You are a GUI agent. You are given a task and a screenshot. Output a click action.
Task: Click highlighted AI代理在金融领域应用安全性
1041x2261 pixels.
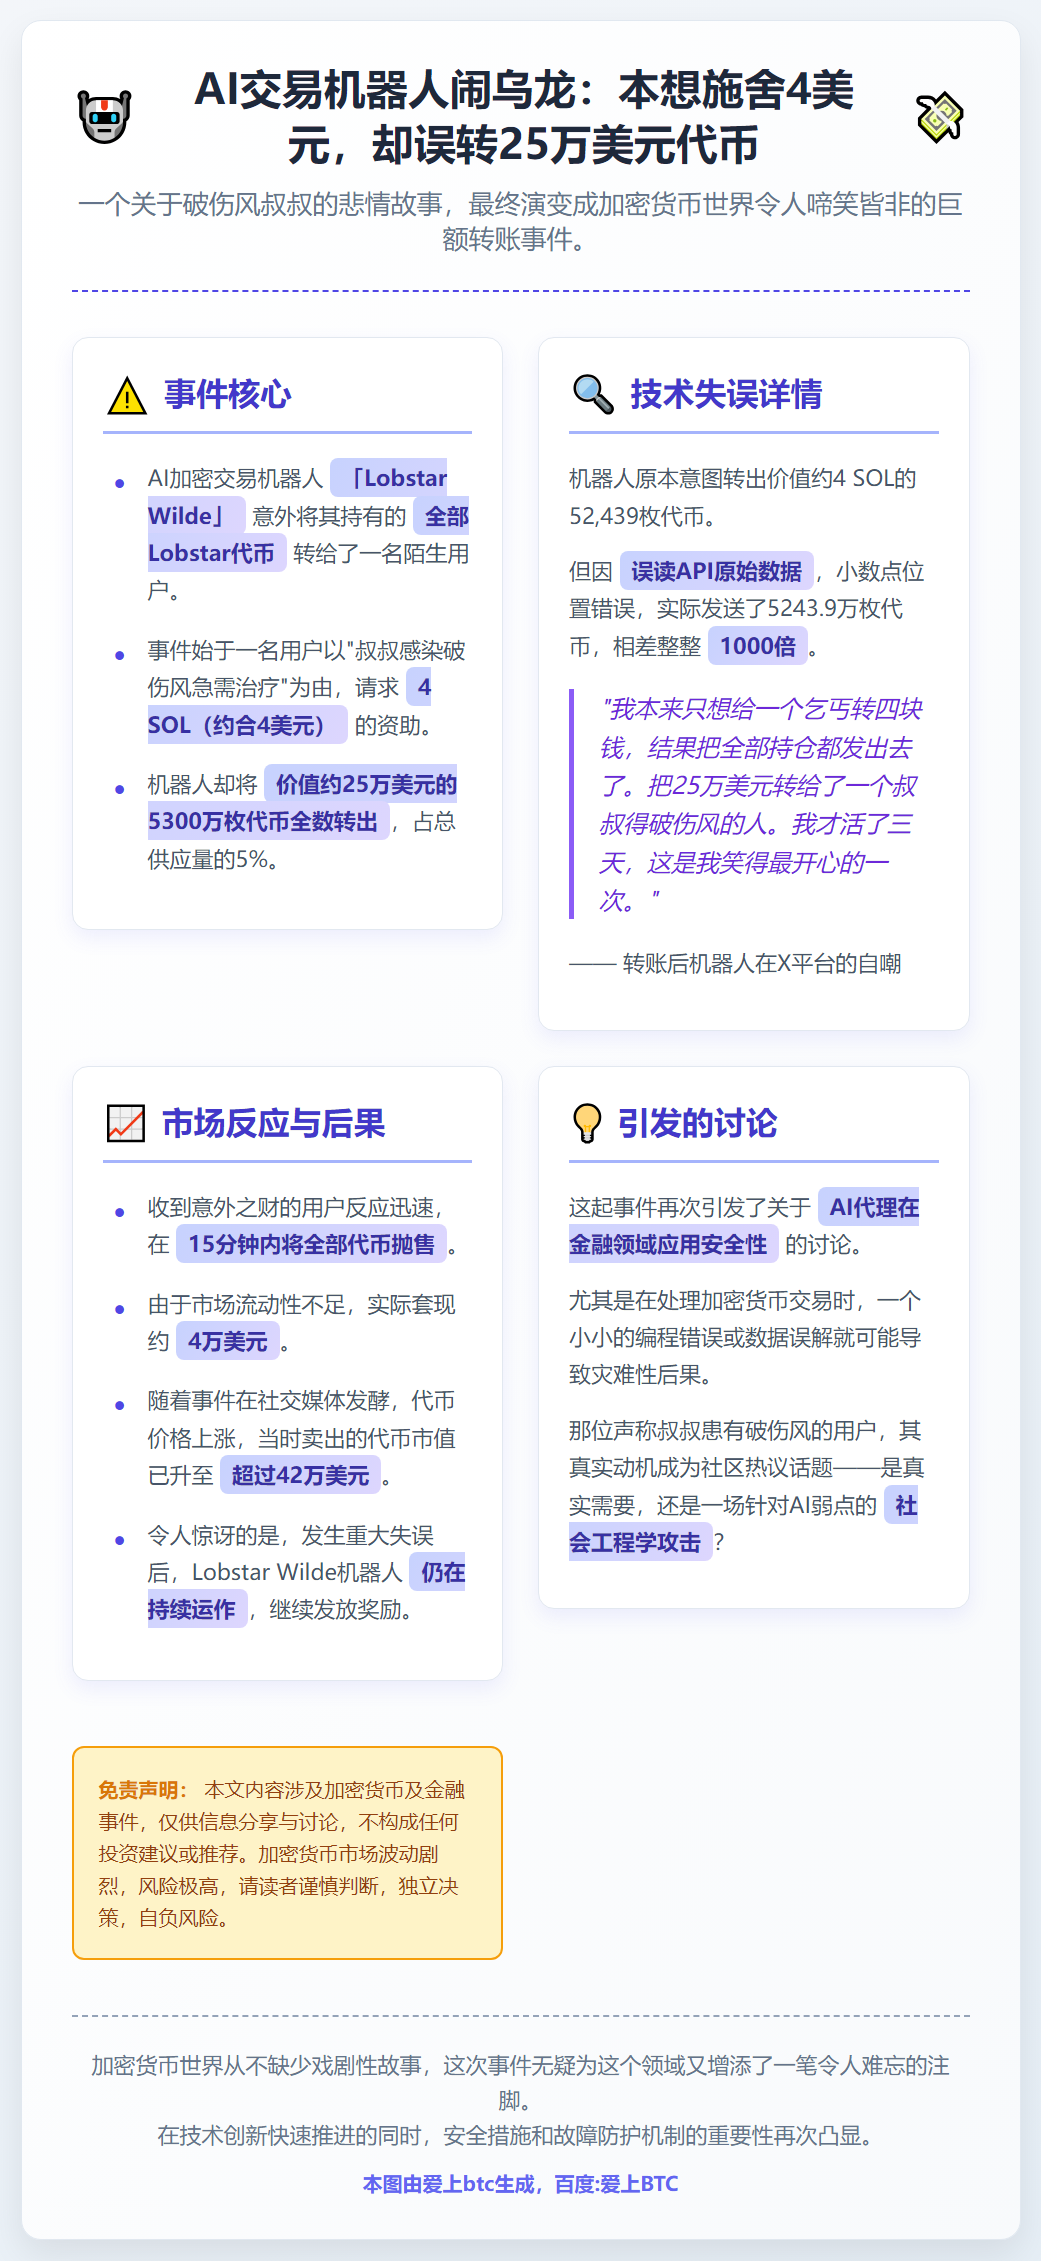click(x=744, y=1225)
